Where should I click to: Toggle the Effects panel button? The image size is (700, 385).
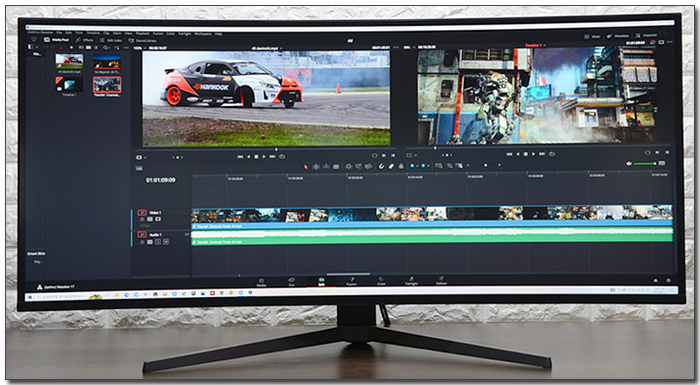[x=84, y=40]
